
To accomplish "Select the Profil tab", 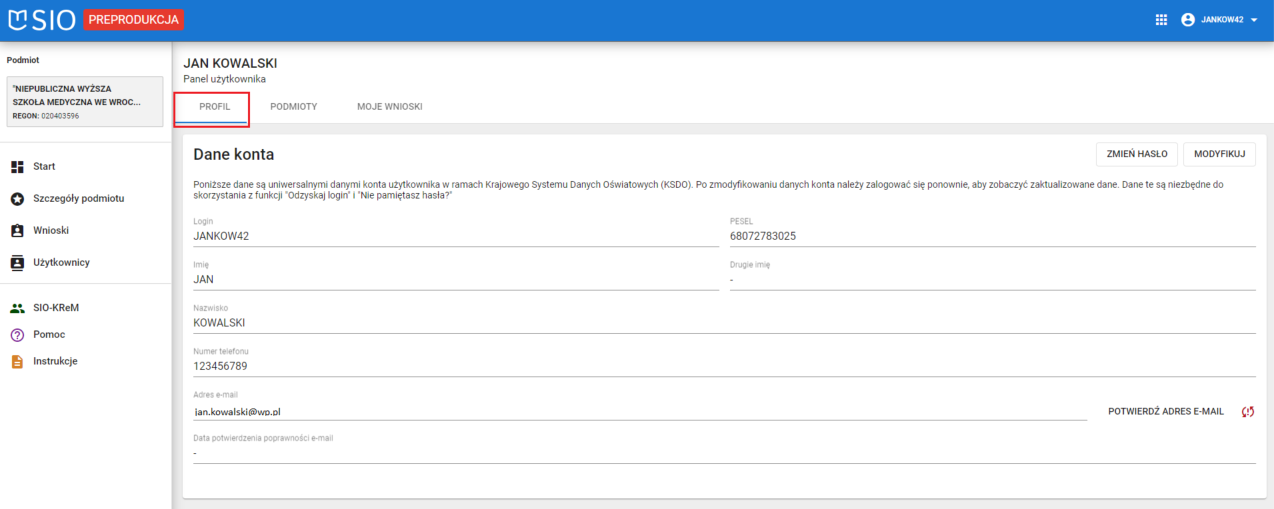I will pos(214,107).
